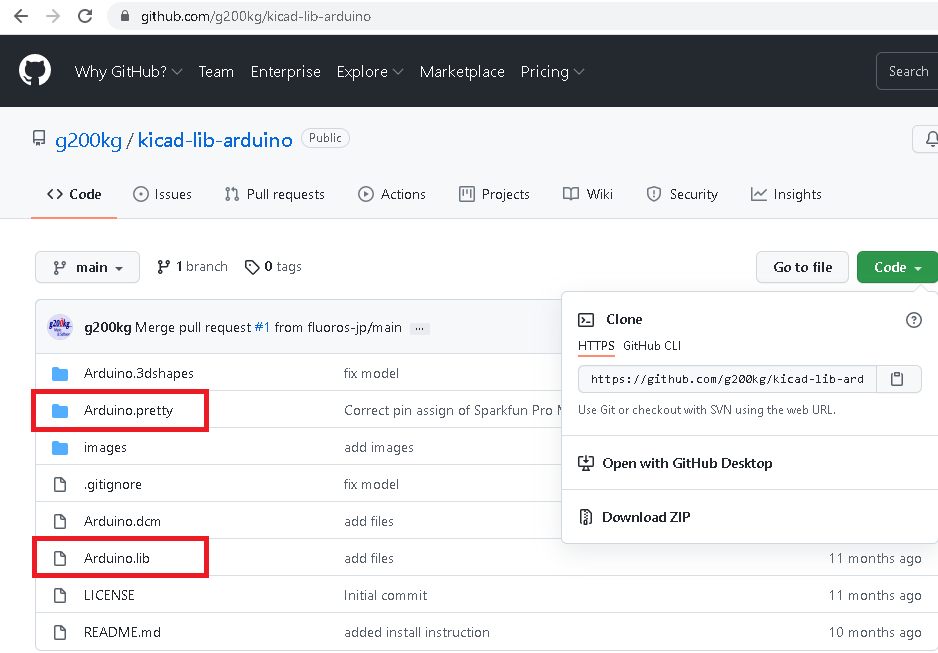Open the 'added install instruction' commit message
Viewport: 938px width, 653px height.
[417, 633]
